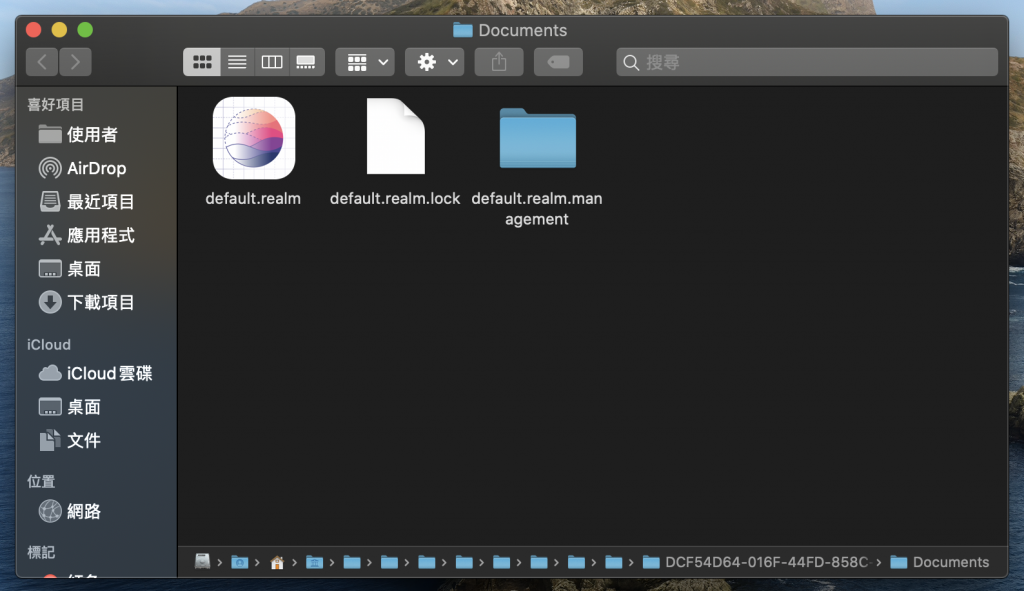Open AirDrop in the sidebar
This screenshot has height=591, width=1024.
pyautogui.click(x=96, y=168)
